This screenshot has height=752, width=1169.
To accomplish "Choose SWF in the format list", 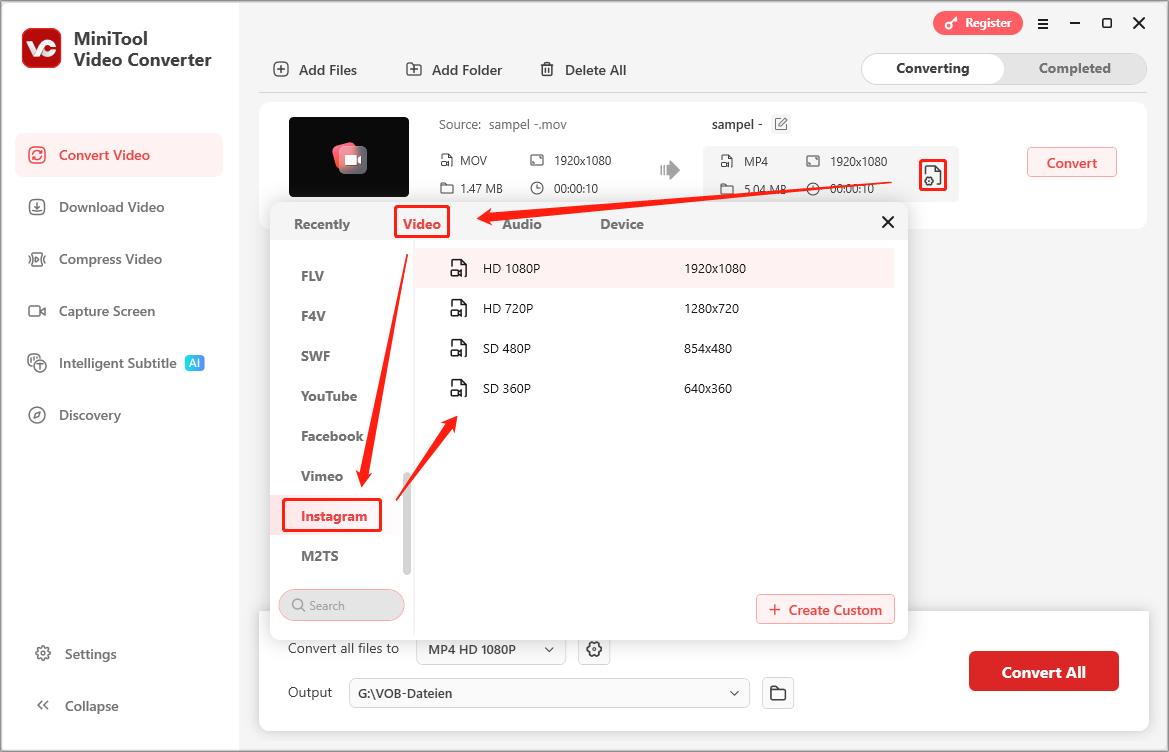I will tap(315, 356).
